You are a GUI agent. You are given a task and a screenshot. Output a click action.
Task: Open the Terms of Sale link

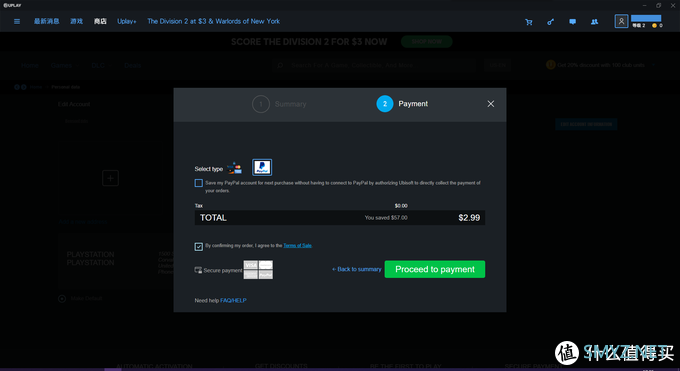(x=297, y=246)
